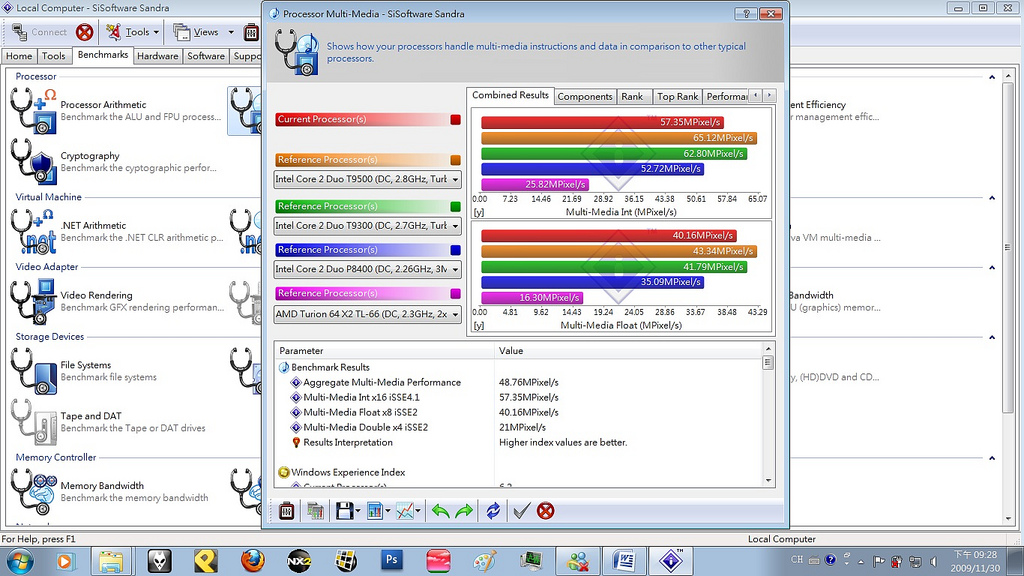Switch to Components tab
The image size is (1024, 576).
click(584, 97)
